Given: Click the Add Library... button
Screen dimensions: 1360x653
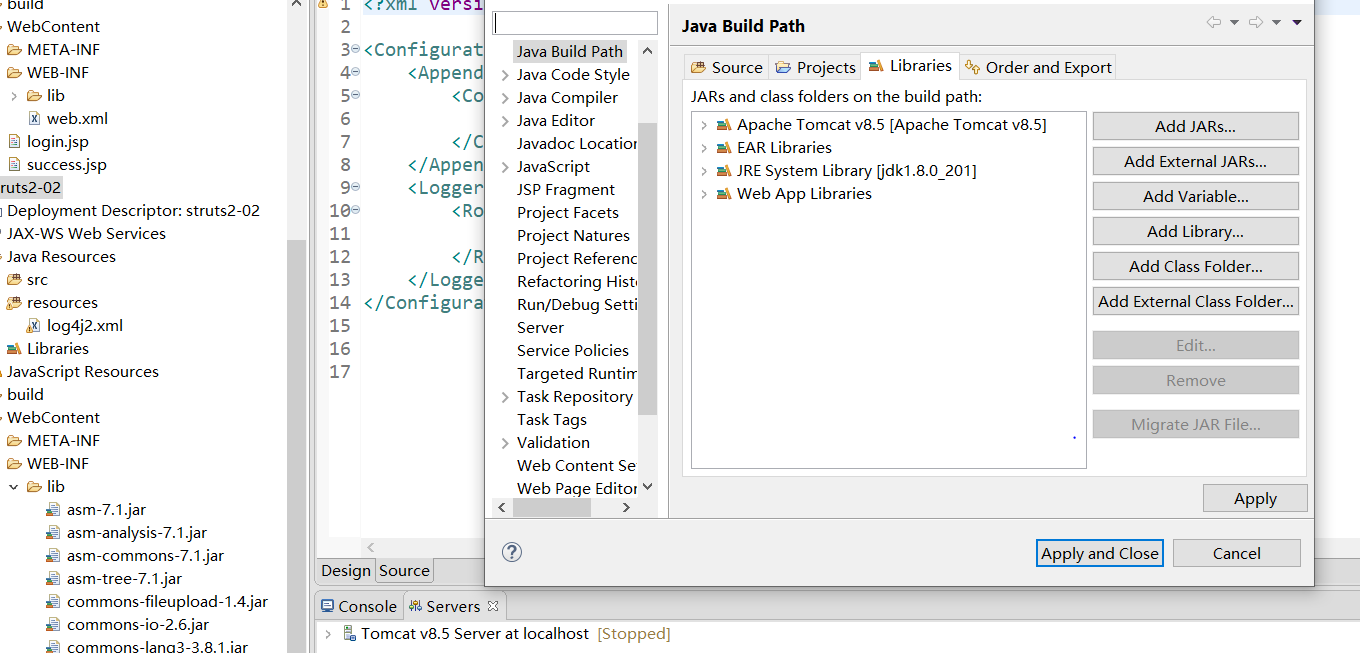Looking at the screenshot, I should point(1195,231).
